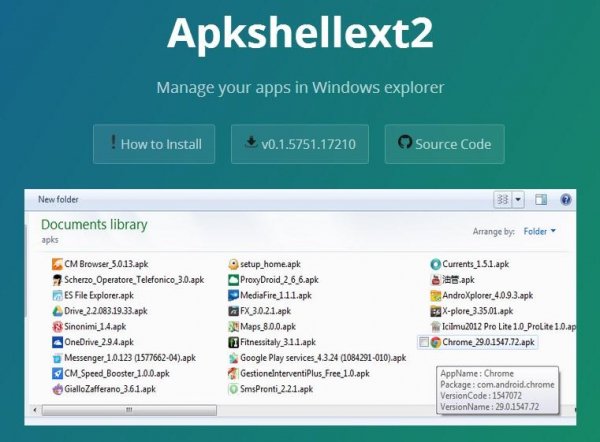This screenshot has height=442, width=600.
Task: Tick the checkbox beside Chrome_29.0.1547.72.apk
Action: tap(424, 342)
